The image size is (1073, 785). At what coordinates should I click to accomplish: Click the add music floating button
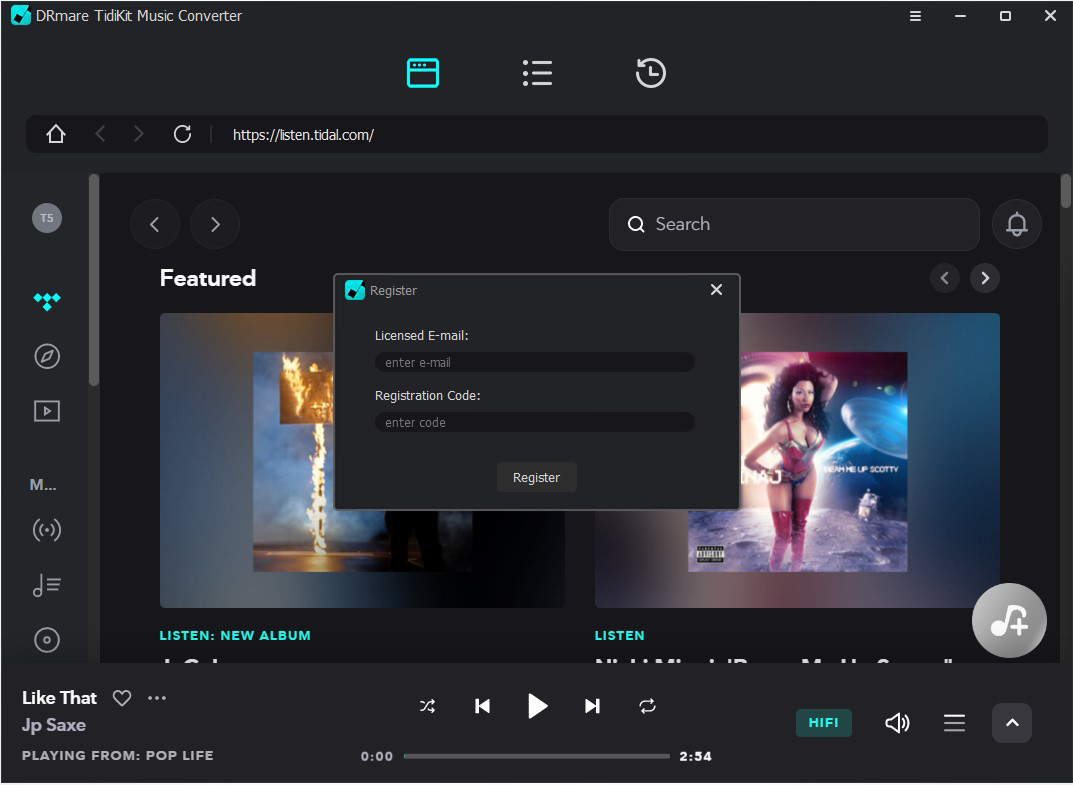coord(1009,621)
